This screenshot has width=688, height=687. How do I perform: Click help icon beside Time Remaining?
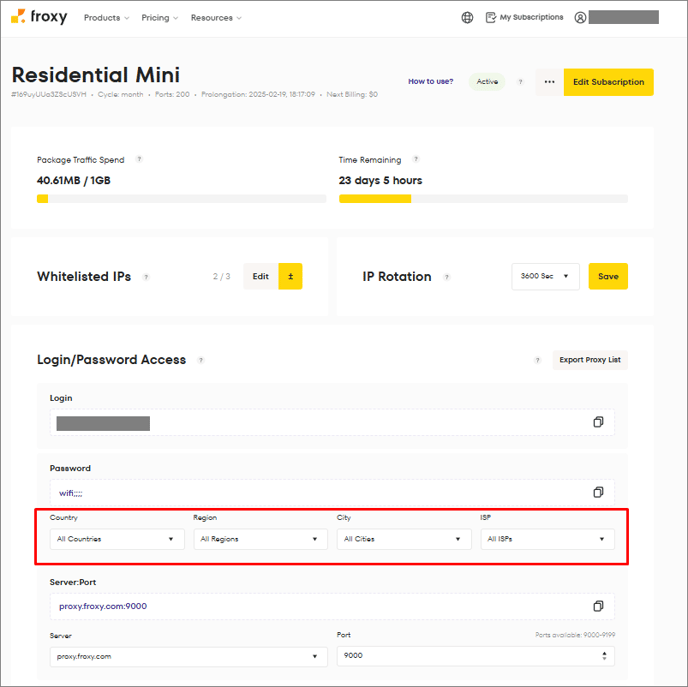[x=416, y=159]
